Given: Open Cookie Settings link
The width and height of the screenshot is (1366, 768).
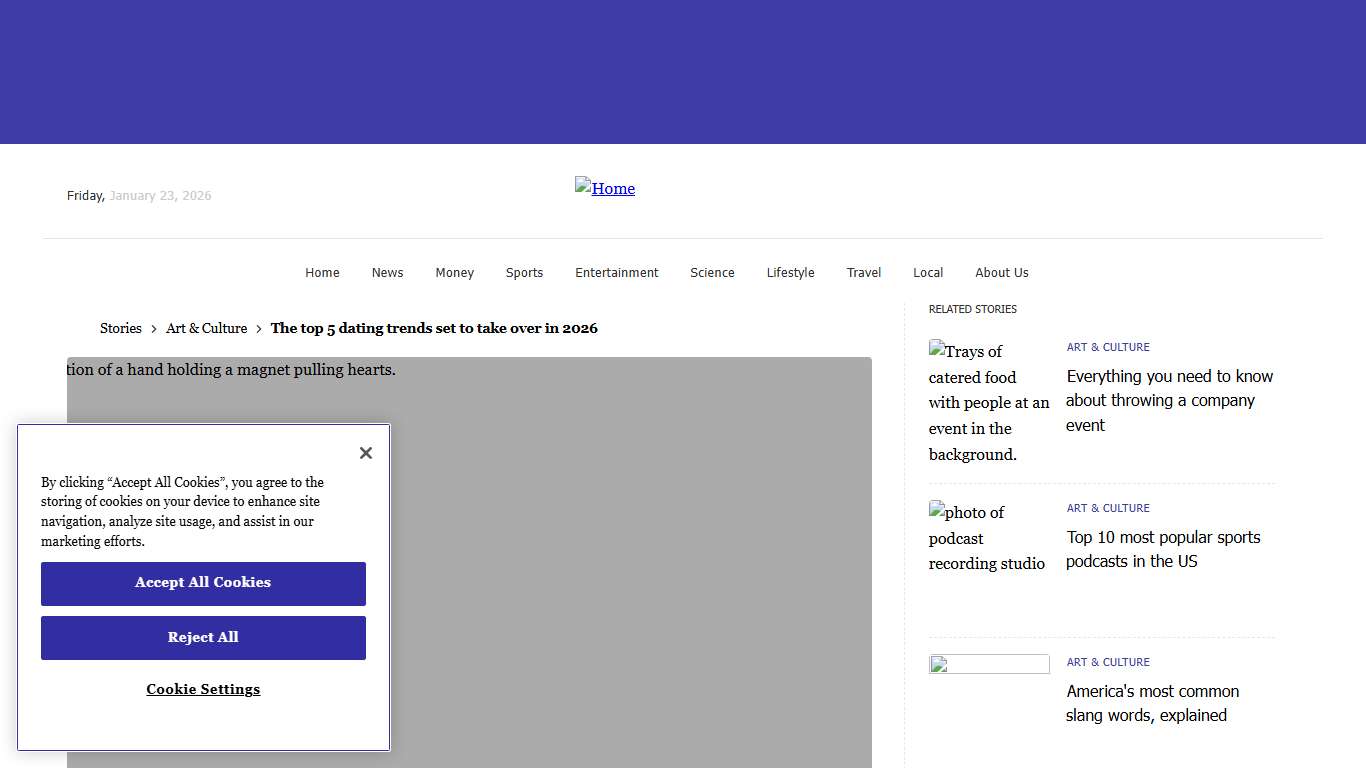Looking at the screenshot, I should click(203, 689).
